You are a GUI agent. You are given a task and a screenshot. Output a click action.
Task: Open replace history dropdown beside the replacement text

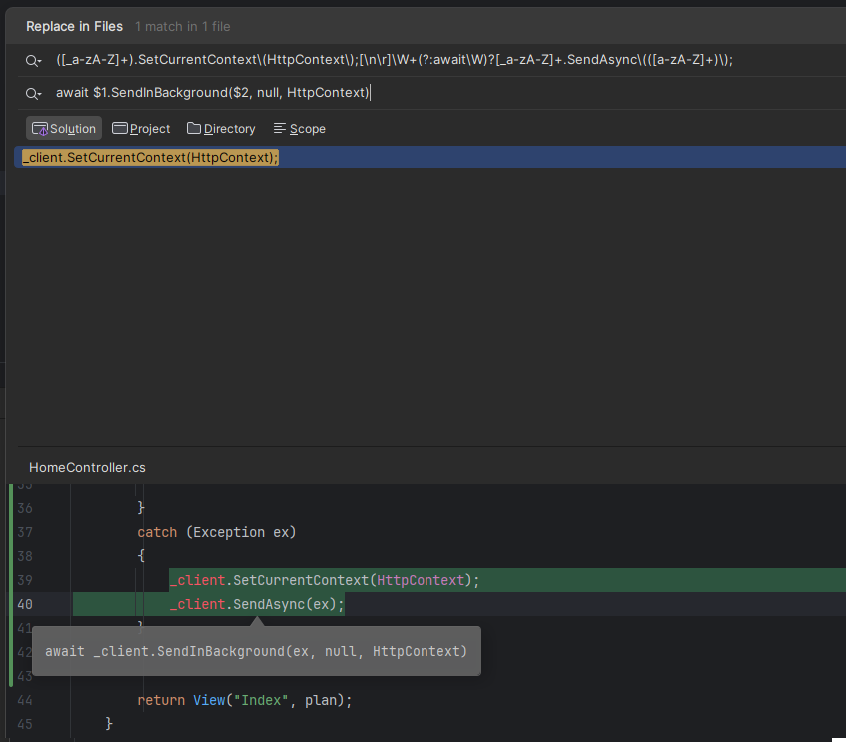tap(33, 94)
